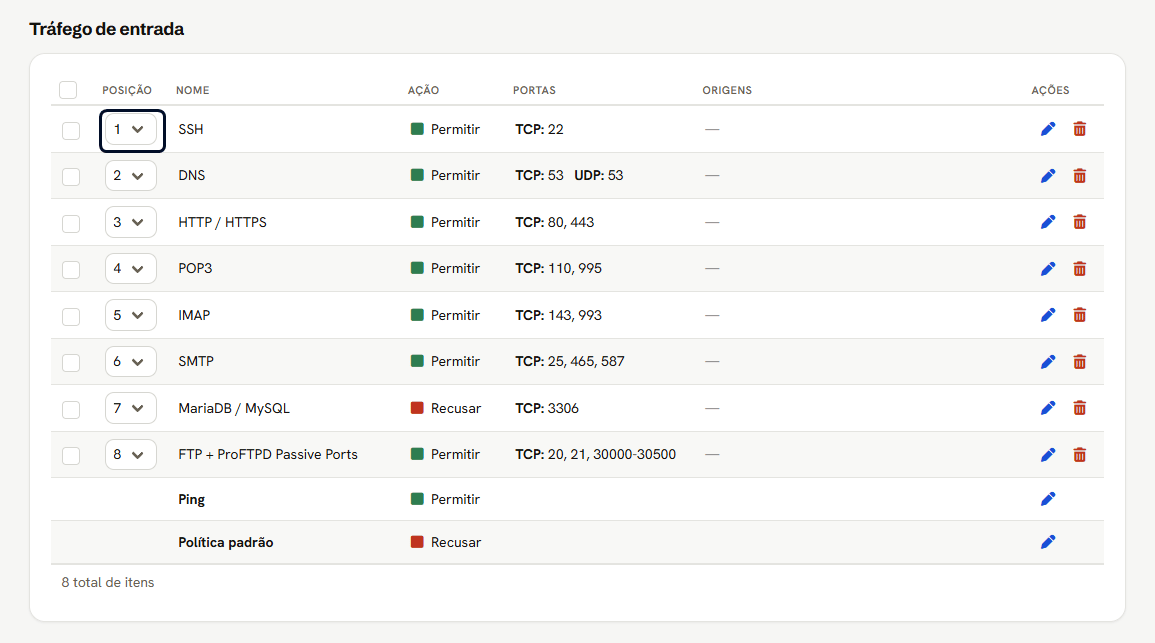Check the SSH row checkbox
Image resolution: width=1155 pixels, height=643 pixels.
[x=71, y=131]
